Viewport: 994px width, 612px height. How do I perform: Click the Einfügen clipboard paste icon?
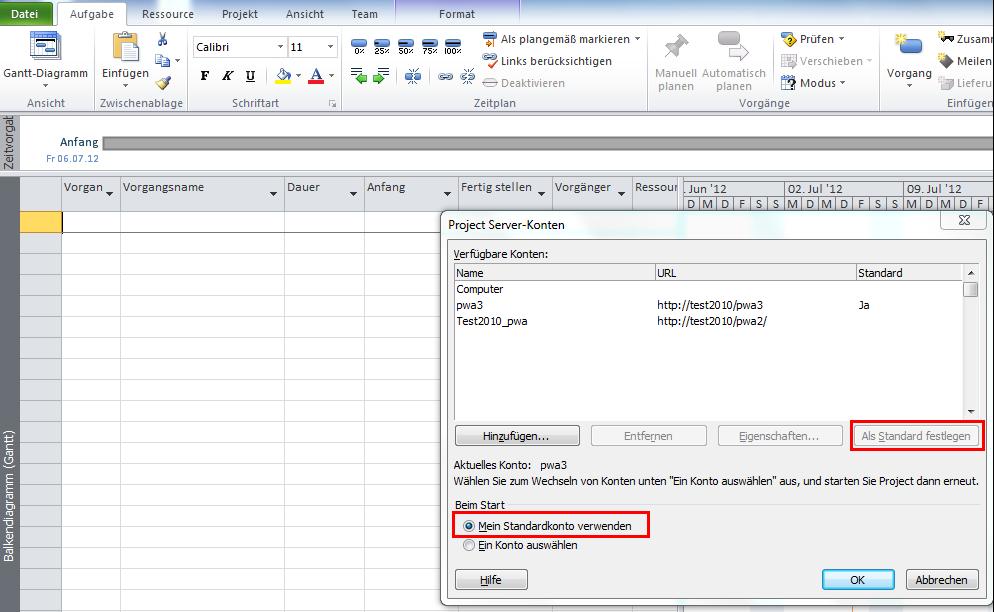[x=126, y=47]
